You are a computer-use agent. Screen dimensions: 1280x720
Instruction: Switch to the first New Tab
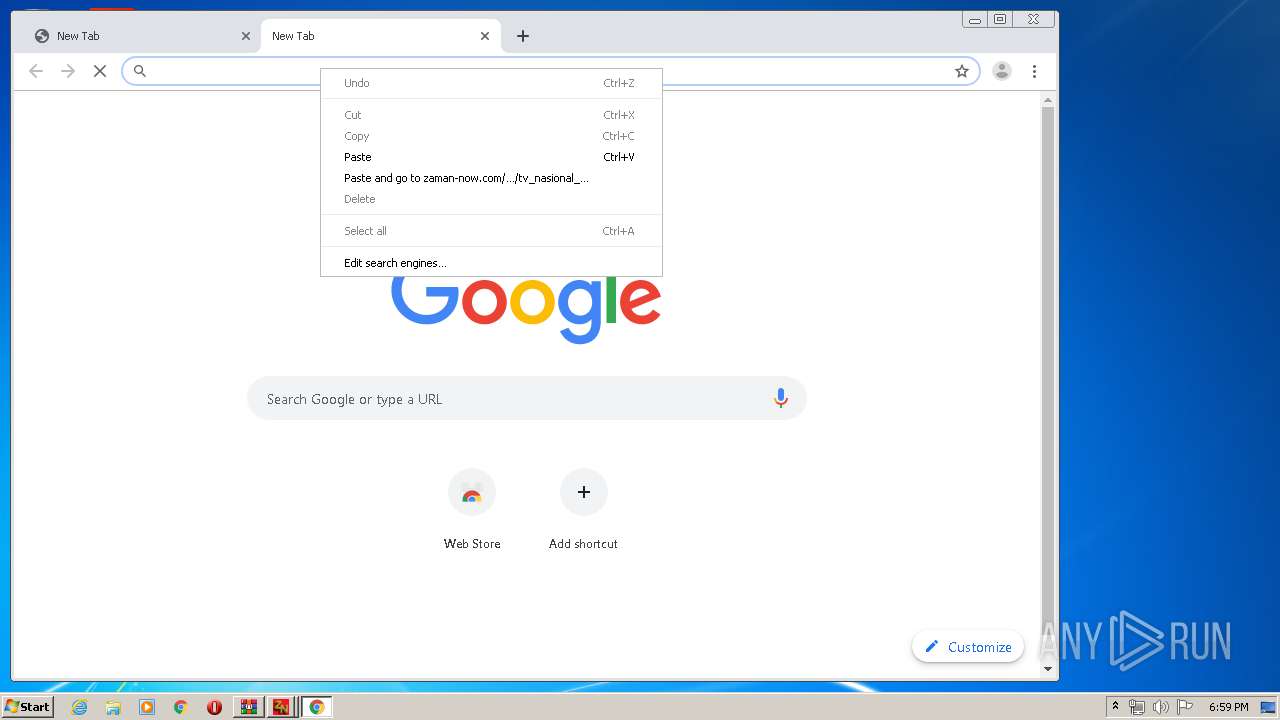point(140,36)
